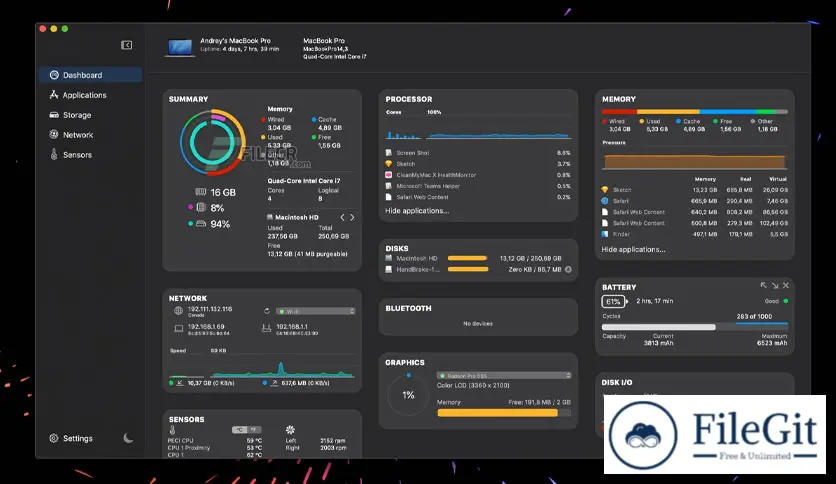
Task: Click the Finder icon in Memory list
Action: tap(605, 234)
